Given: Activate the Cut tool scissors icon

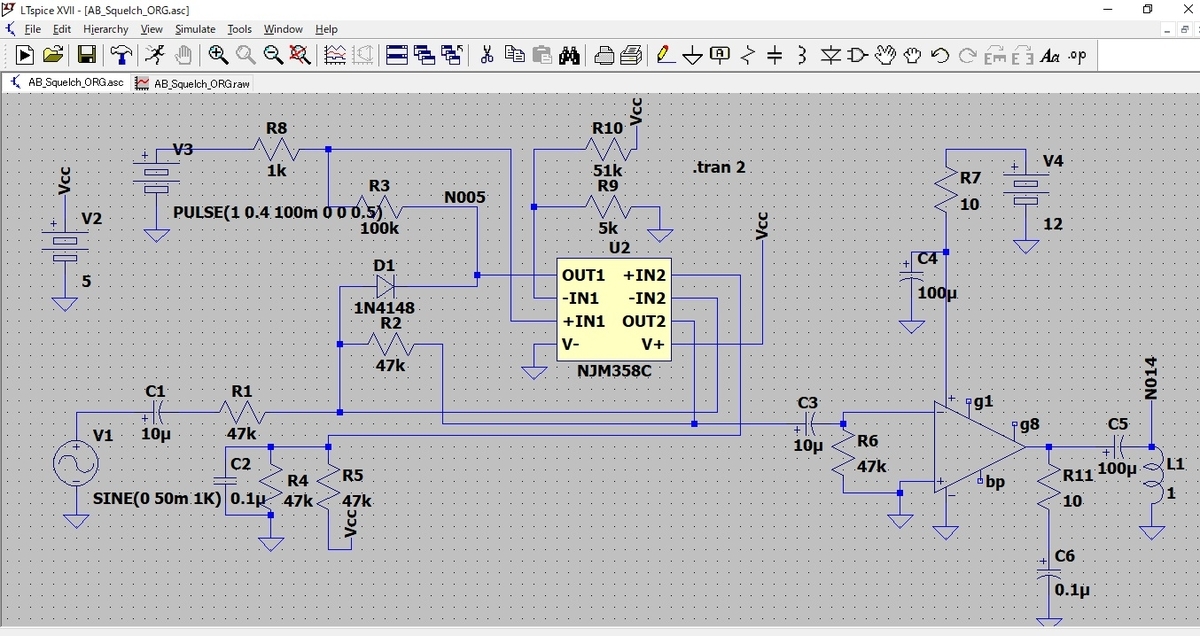Looking at the screenshot, I should click(x=485, y=55).
